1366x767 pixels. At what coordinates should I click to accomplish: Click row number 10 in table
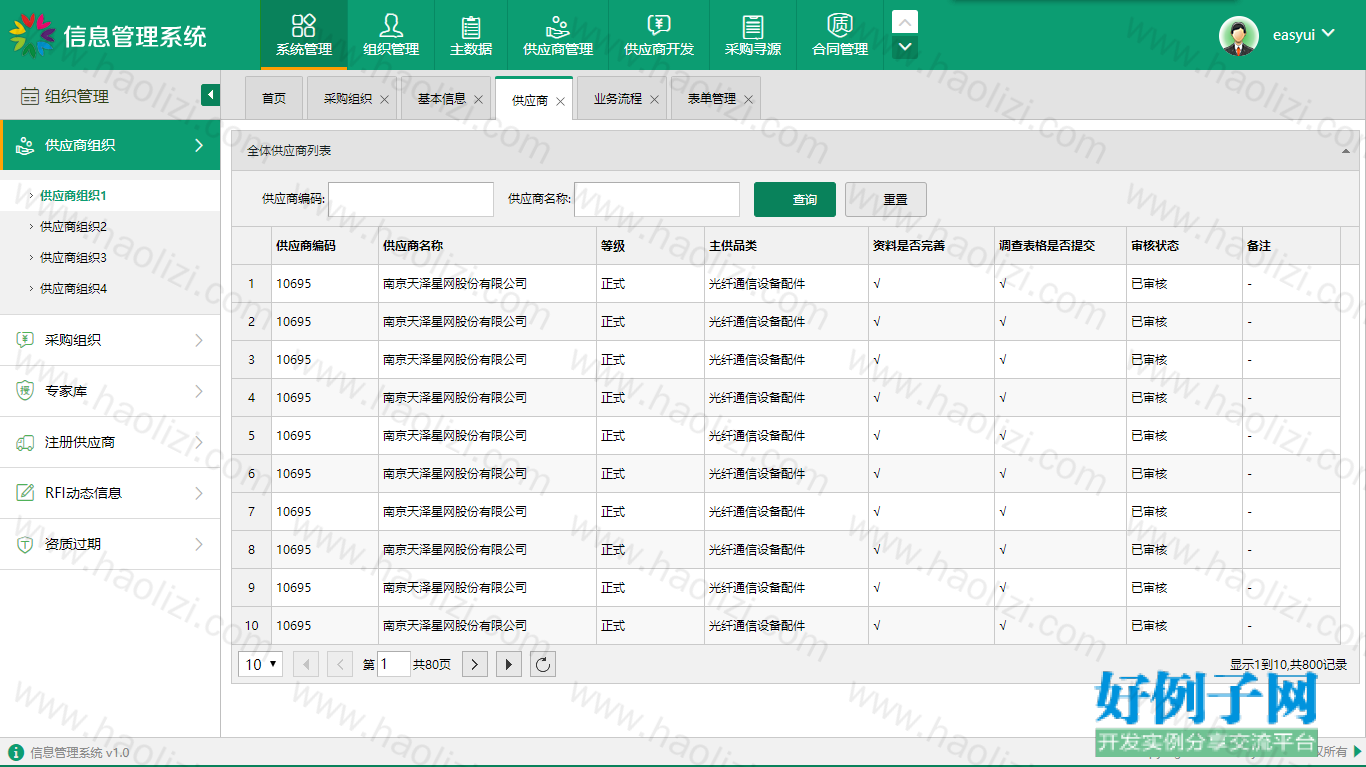[x=252, y=626]
